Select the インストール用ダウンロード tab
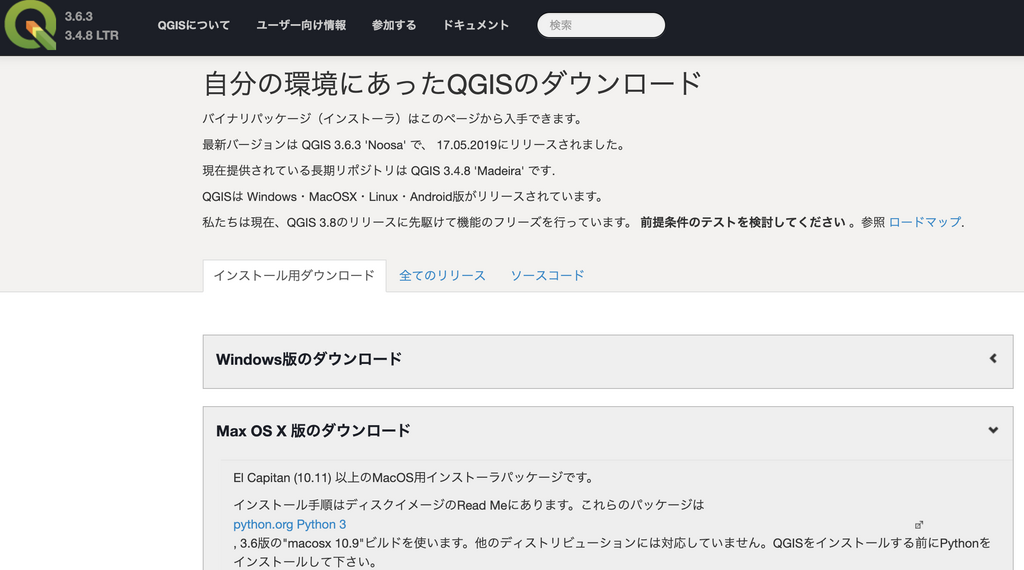 294,276
